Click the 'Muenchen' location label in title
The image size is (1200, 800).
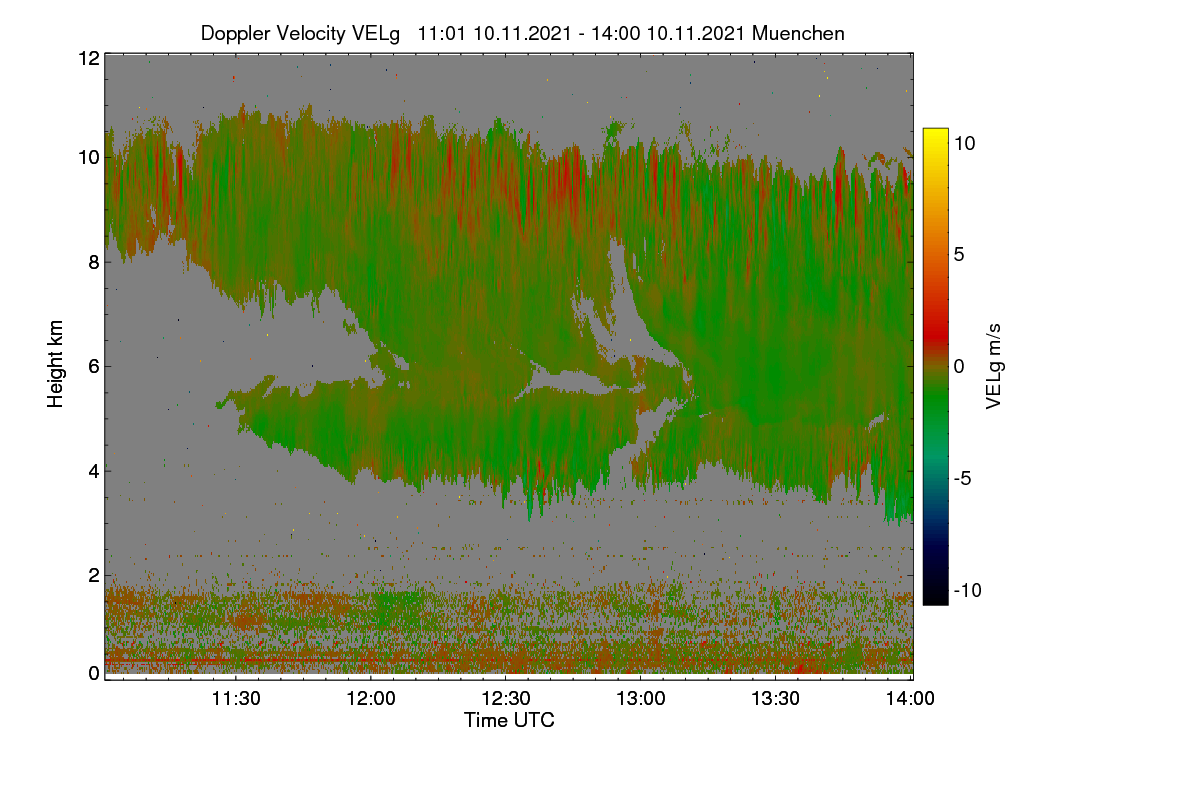pos(798,33)
